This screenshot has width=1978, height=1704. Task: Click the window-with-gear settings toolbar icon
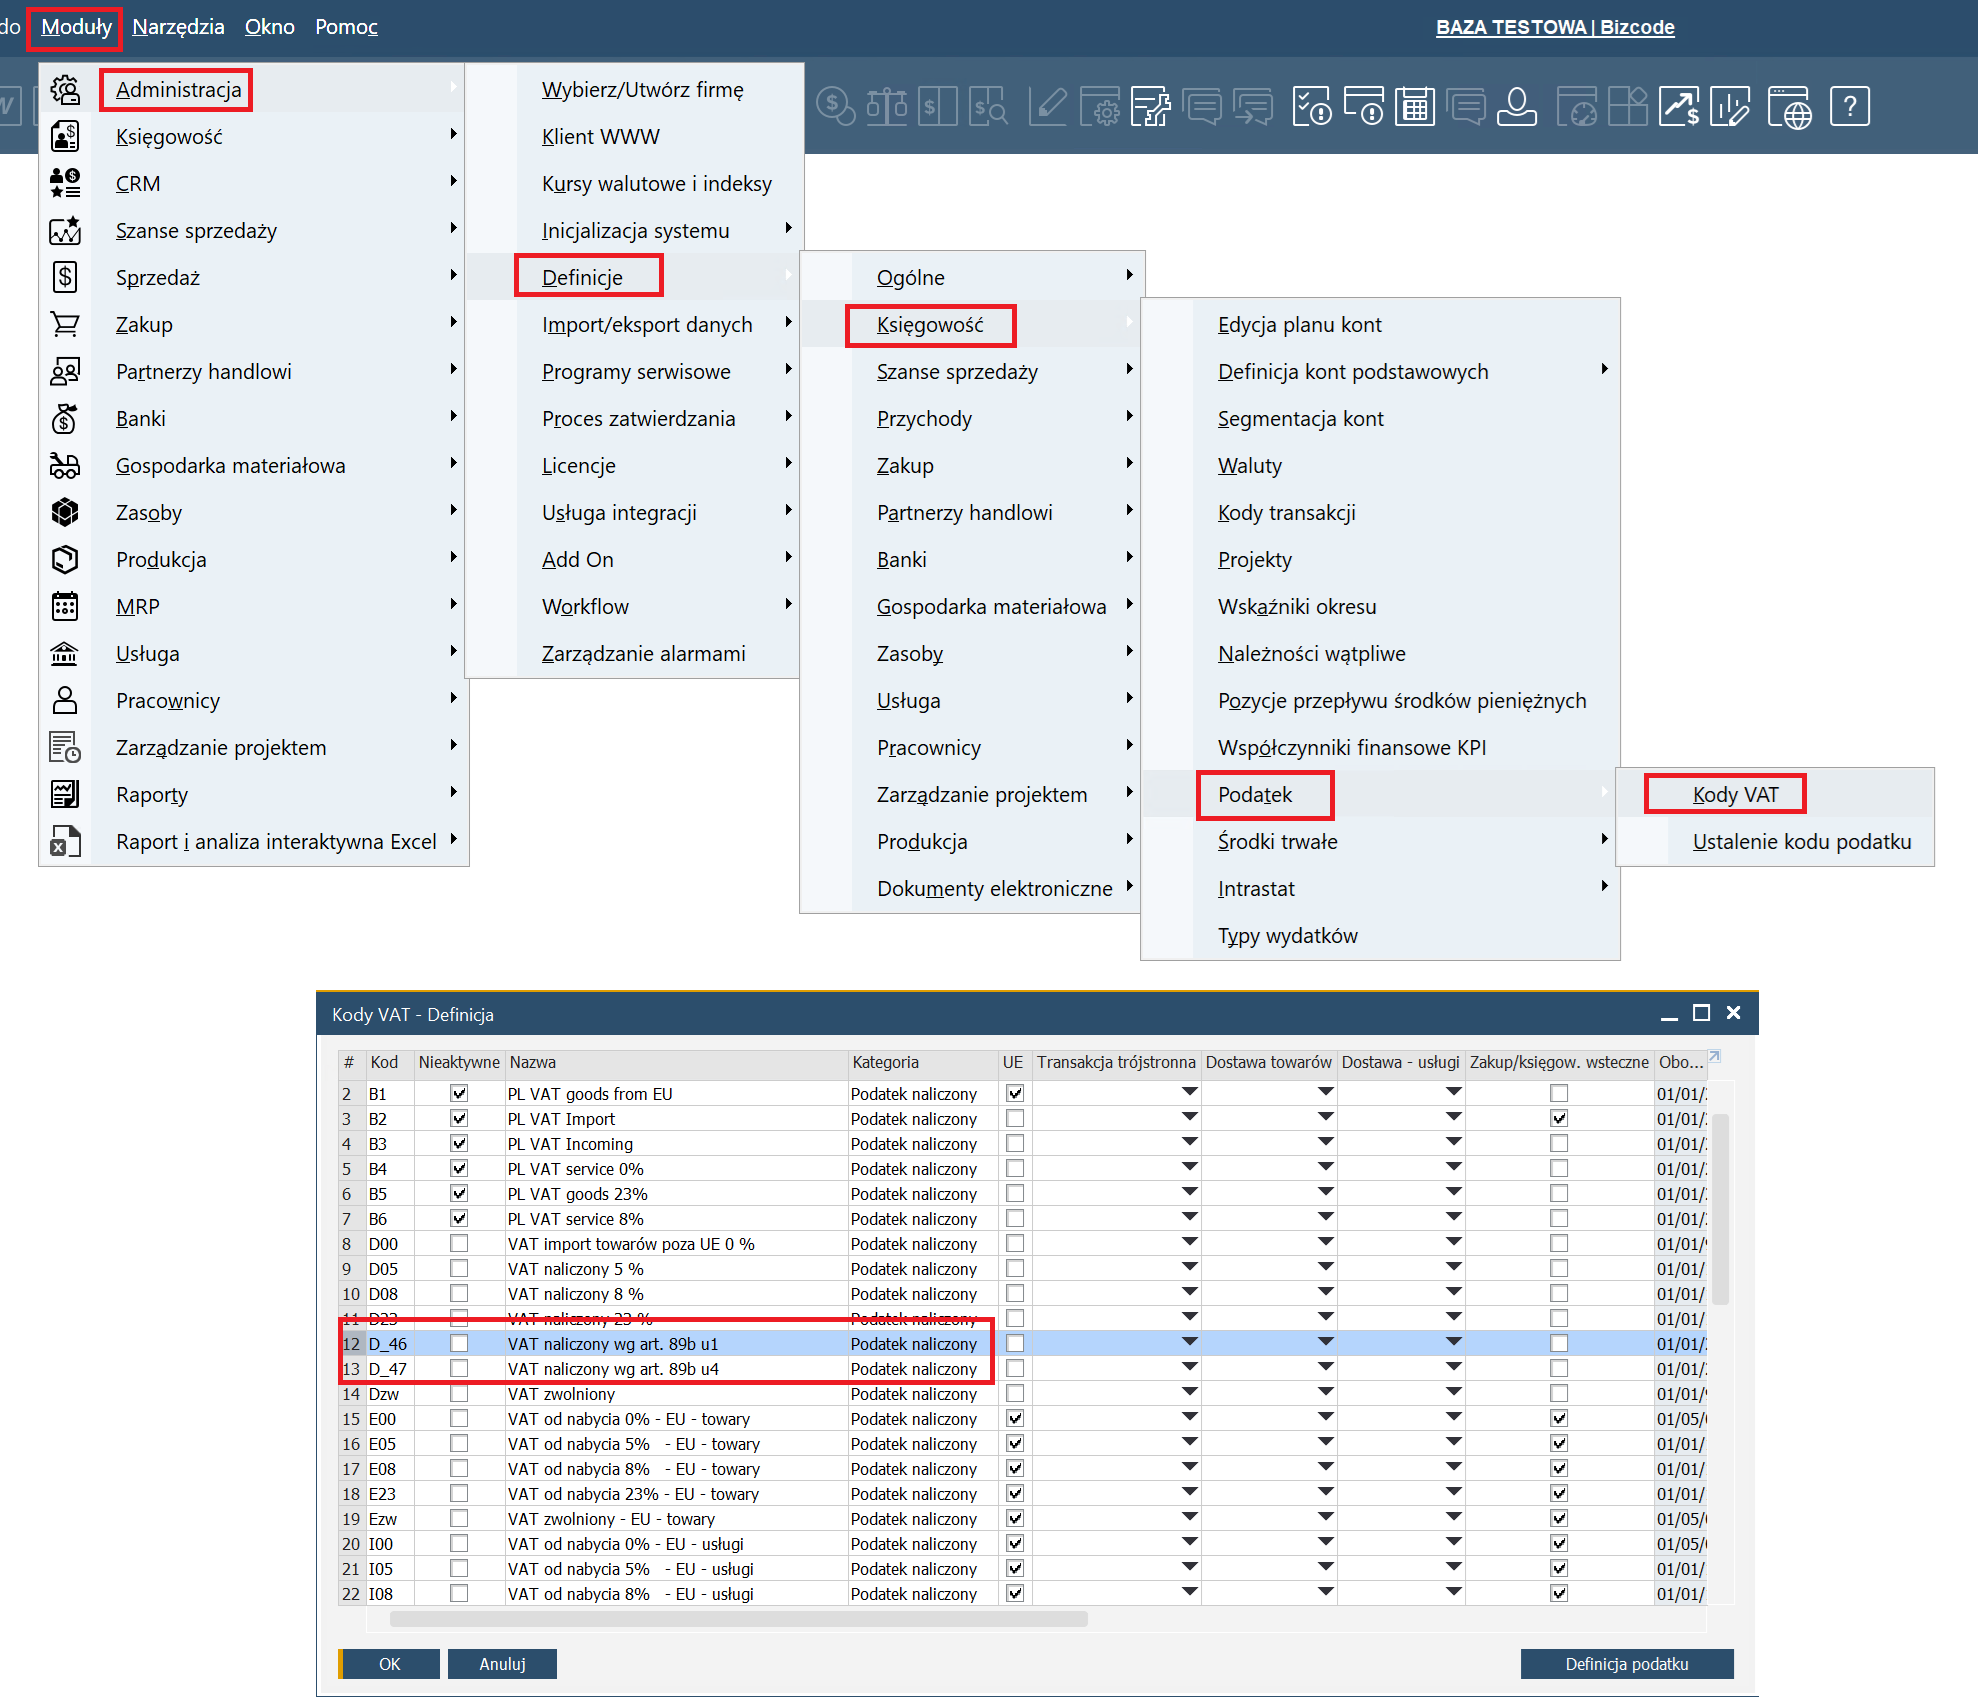(x=1099, y=106)
